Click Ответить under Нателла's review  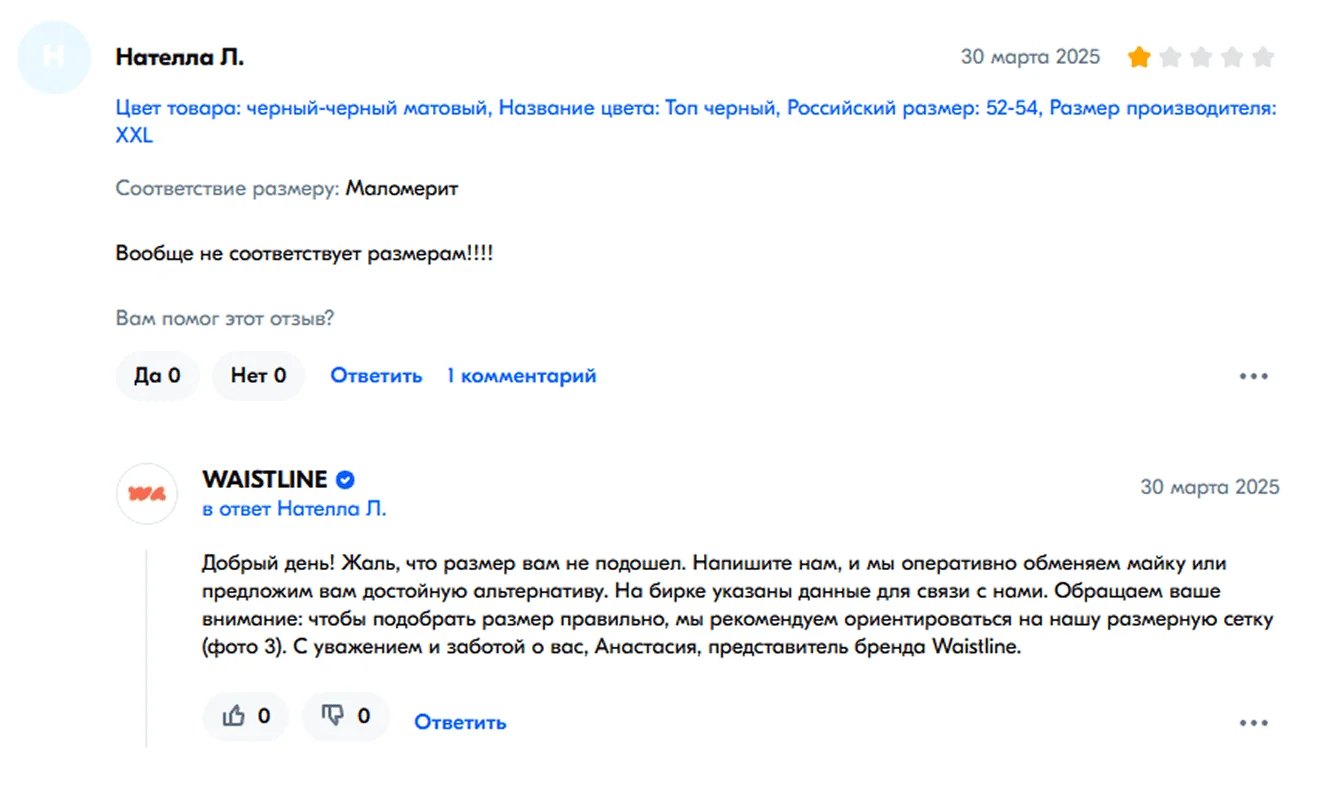click(x=376, y=376)
